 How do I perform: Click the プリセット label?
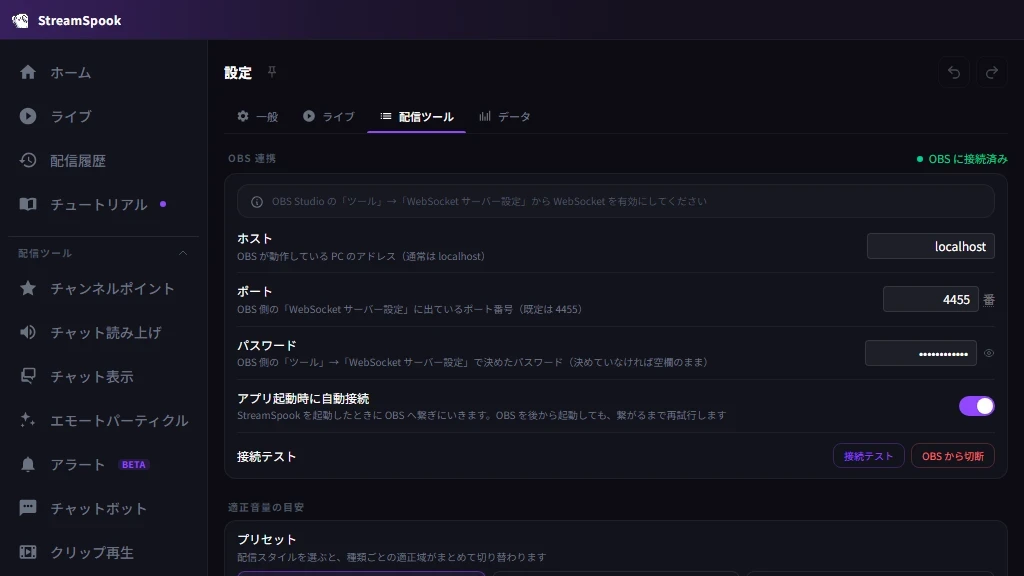click(x=266, y=539)
